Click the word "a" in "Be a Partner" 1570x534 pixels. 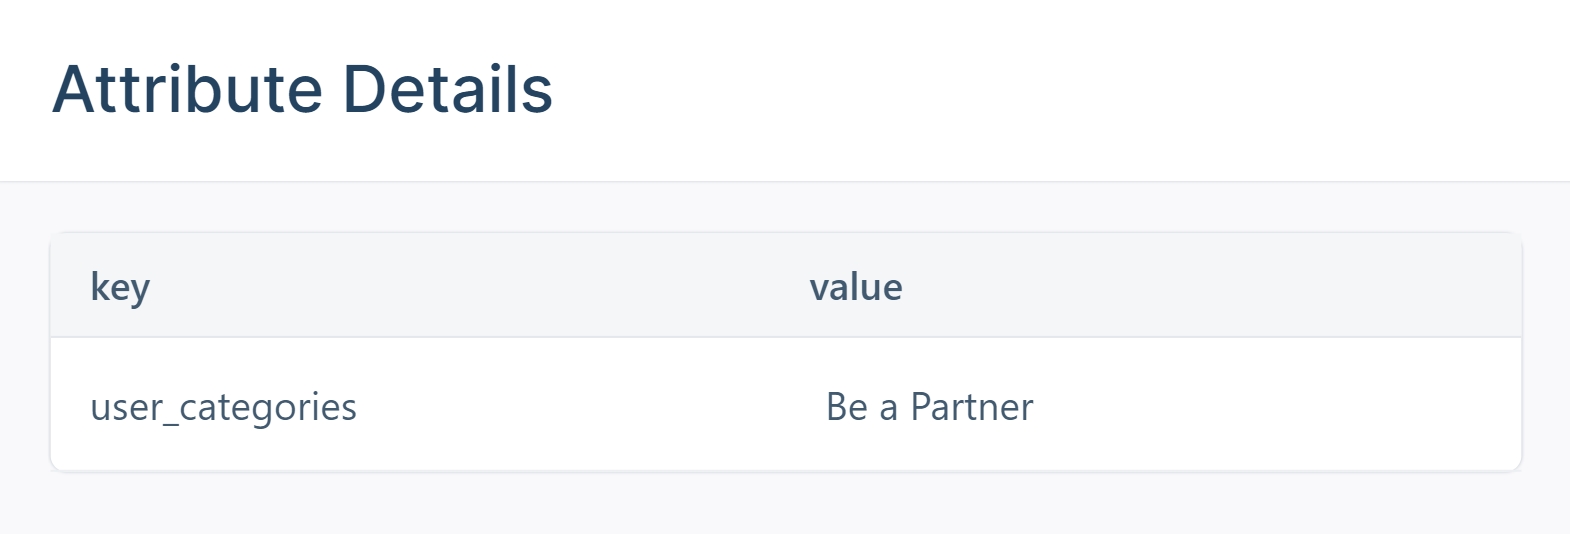[x=888, y=408]
